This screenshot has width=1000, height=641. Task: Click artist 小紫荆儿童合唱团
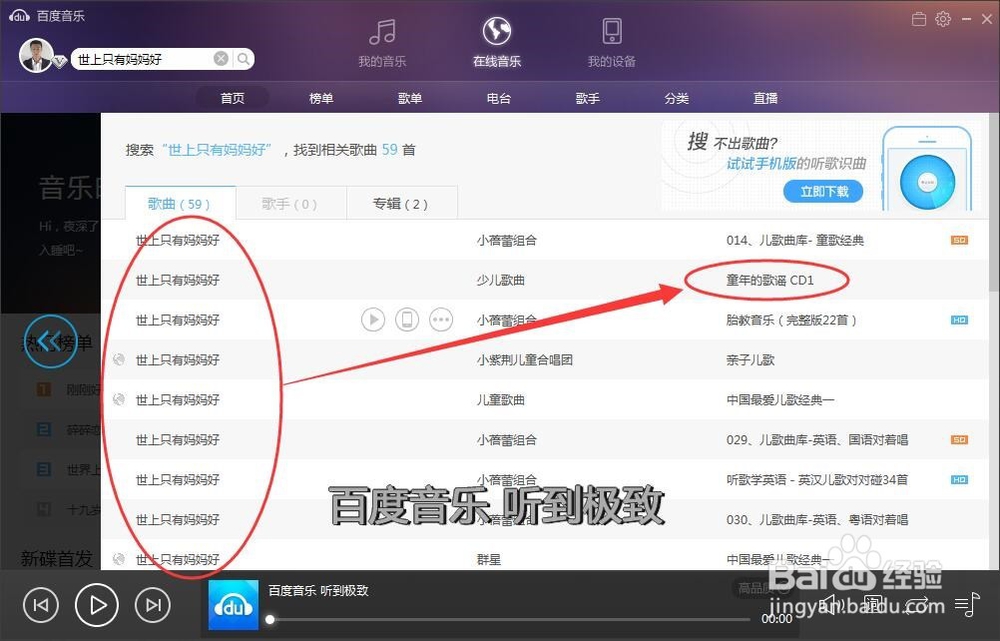pyautogui.click(x=524, y=360)
